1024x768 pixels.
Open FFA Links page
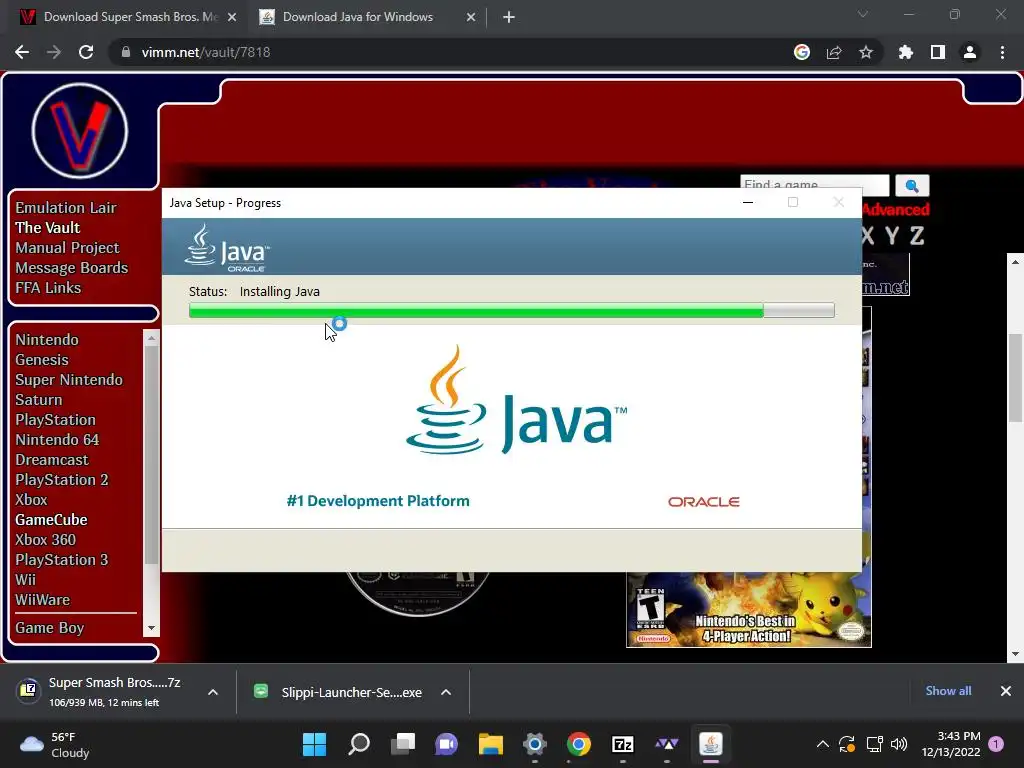(x=48, y=288)
